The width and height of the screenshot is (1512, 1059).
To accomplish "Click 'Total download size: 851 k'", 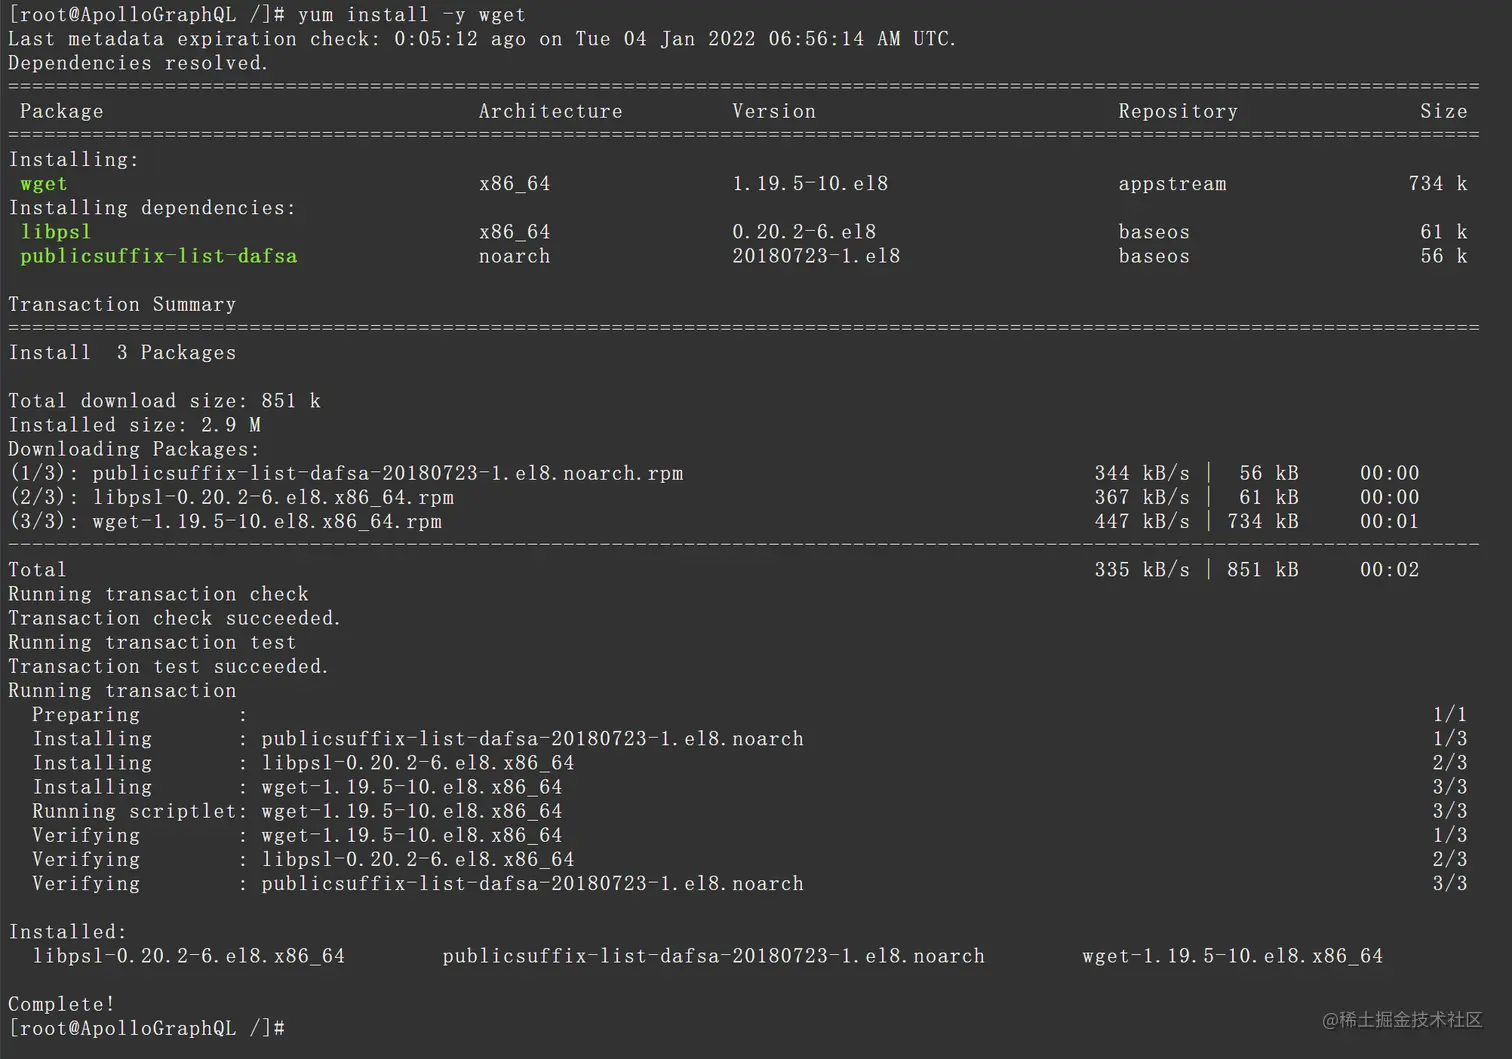I will [x=165, y=401].
